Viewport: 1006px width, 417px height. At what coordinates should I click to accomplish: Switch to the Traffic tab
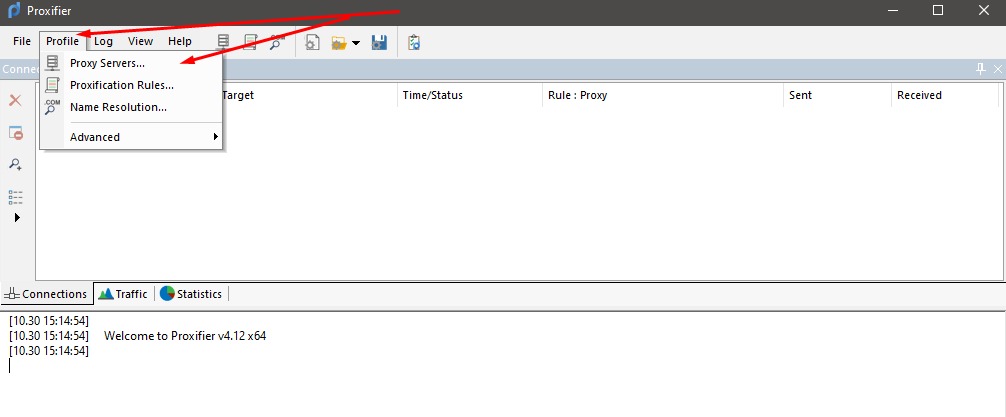pyautogui.click(x=123, y=294)
